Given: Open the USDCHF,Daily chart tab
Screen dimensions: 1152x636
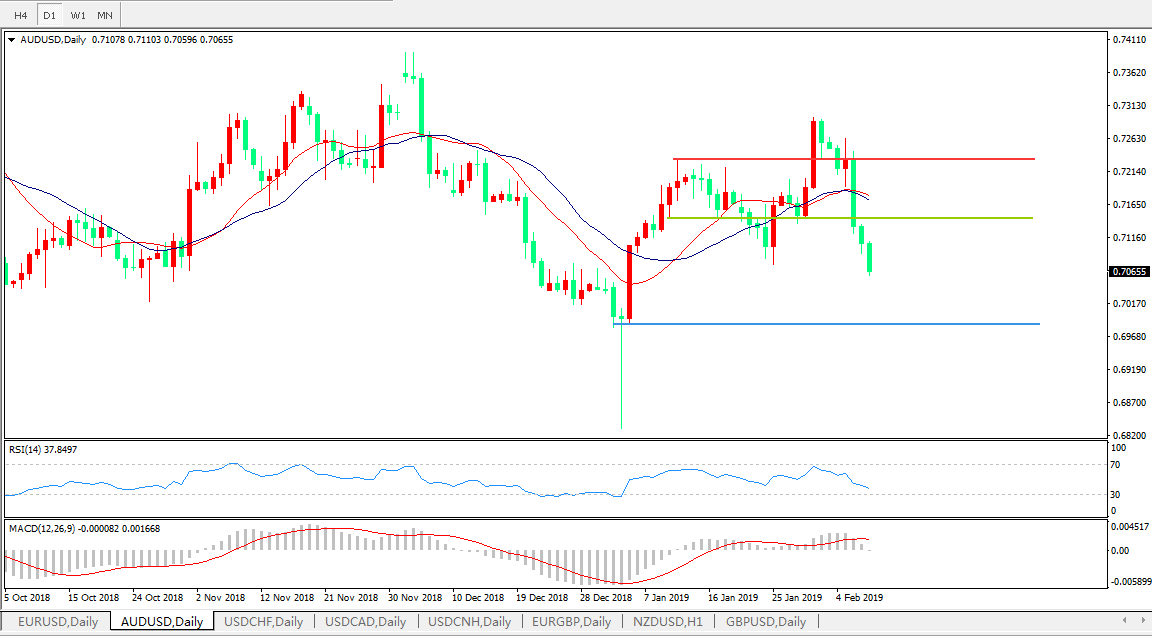Looking at the screenshot, I should click(x=263, y=622).
